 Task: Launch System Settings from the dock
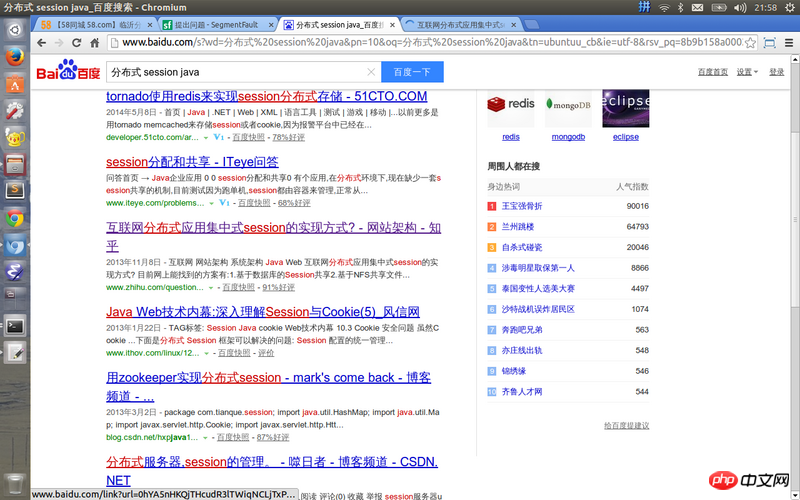click(x=15, y=110)
